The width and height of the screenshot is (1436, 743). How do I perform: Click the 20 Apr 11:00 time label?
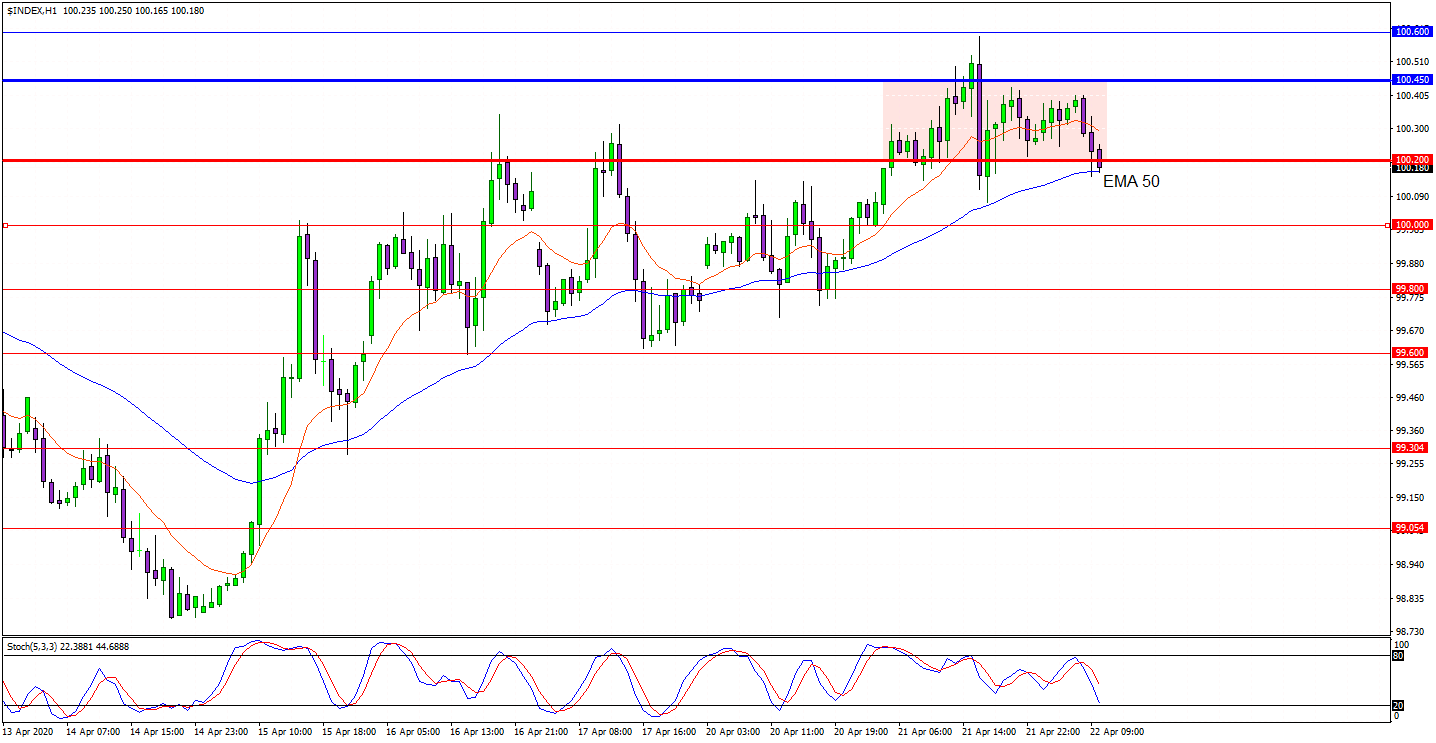coord(798,731)
